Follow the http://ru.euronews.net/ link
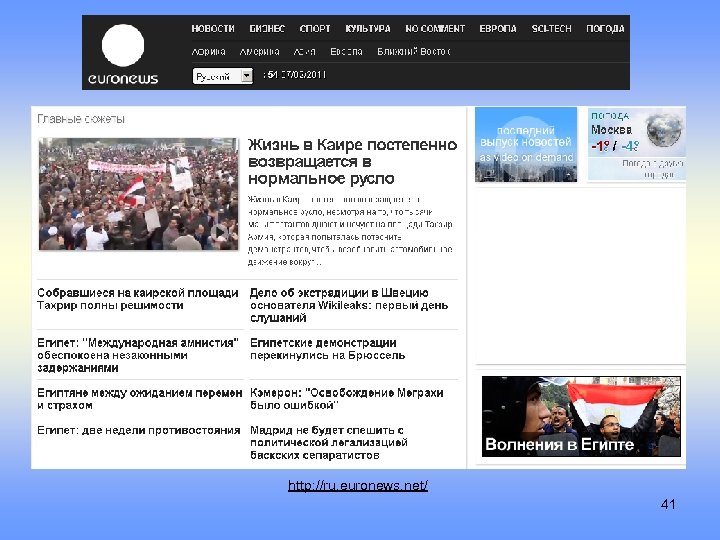 [358, 485]
